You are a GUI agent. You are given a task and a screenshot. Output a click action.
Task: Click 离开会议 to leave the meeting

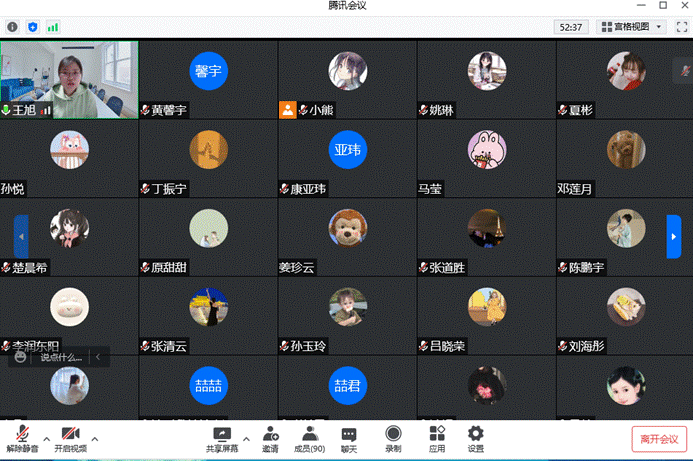coord(659,439)
